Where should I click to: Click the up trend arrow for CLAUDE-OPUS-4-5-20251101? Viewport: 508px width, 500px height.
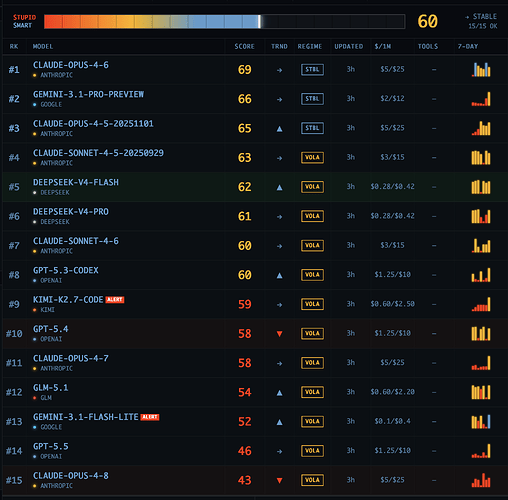pos(279,129)
